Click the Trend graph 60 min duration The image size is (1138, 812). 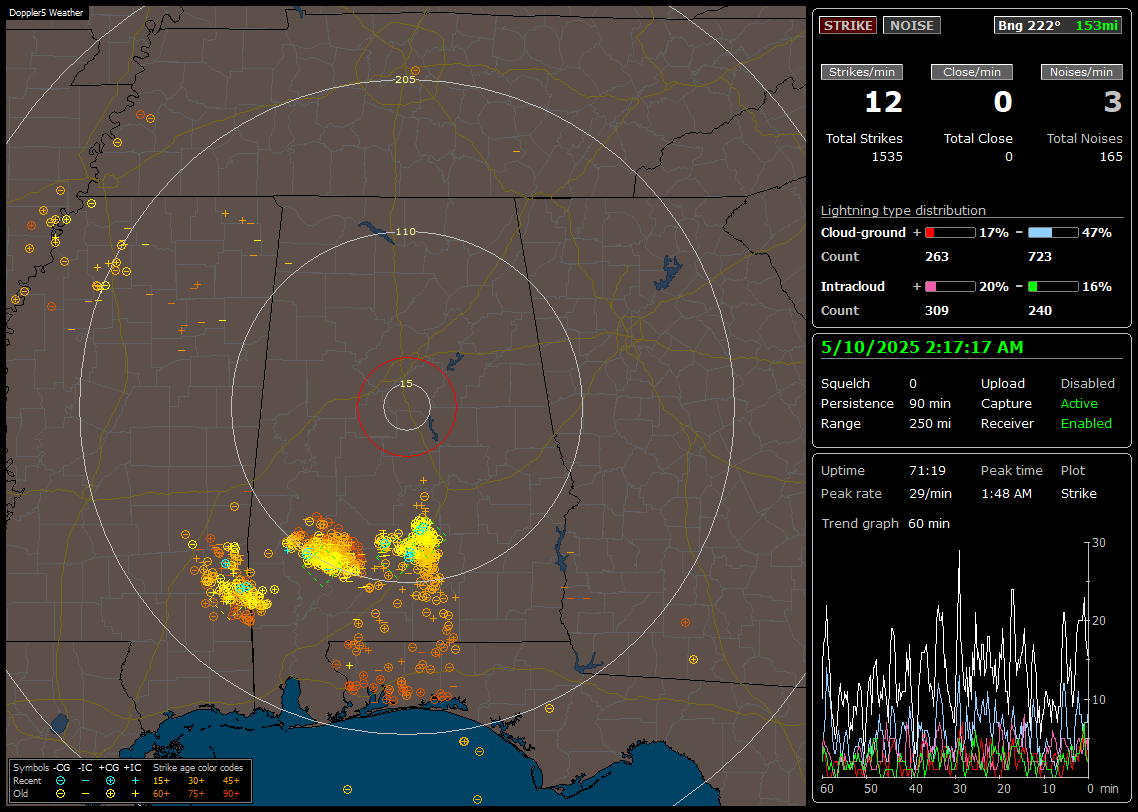(928, 524)
